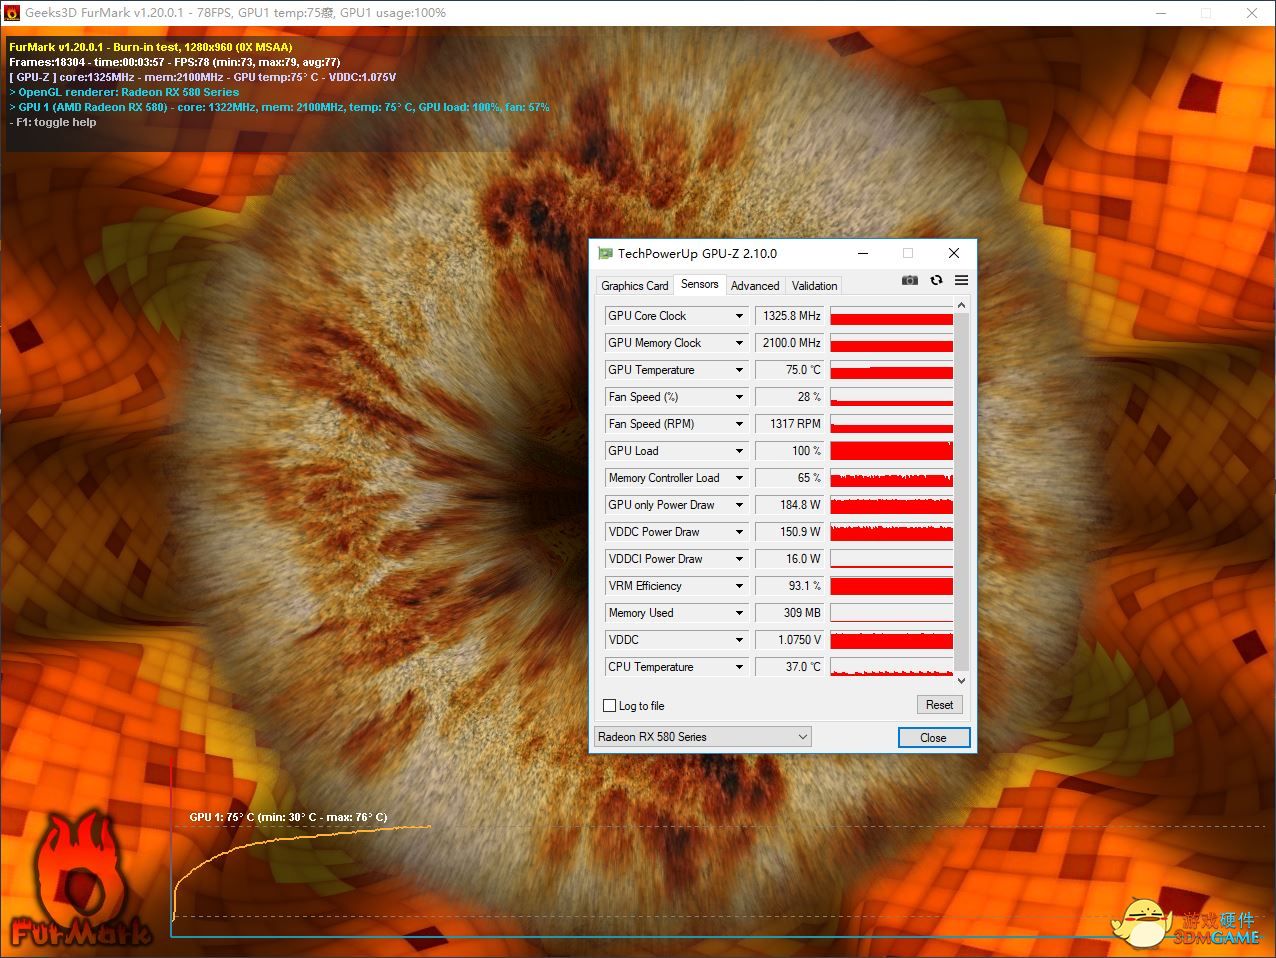Screen dimensions: 1276x958
Task: Open the GPU only Power Draw dropdown
Action: pos(739,505)
